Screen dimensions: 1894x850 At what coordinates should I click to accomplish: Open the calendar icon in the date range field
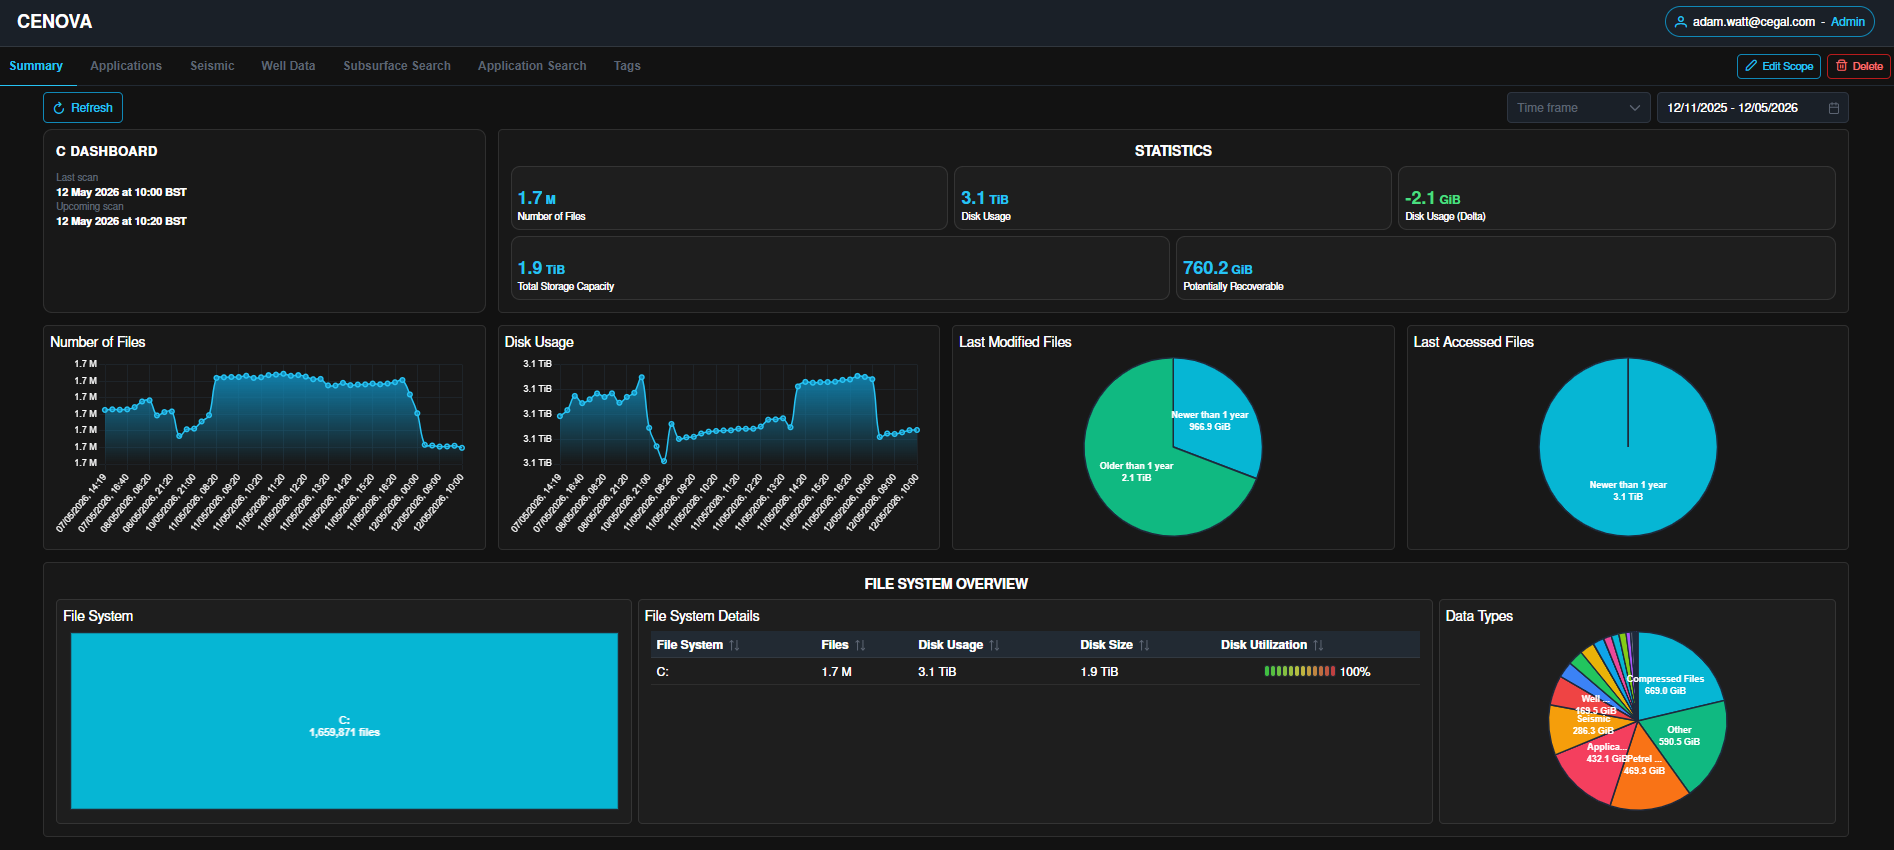1834,108
